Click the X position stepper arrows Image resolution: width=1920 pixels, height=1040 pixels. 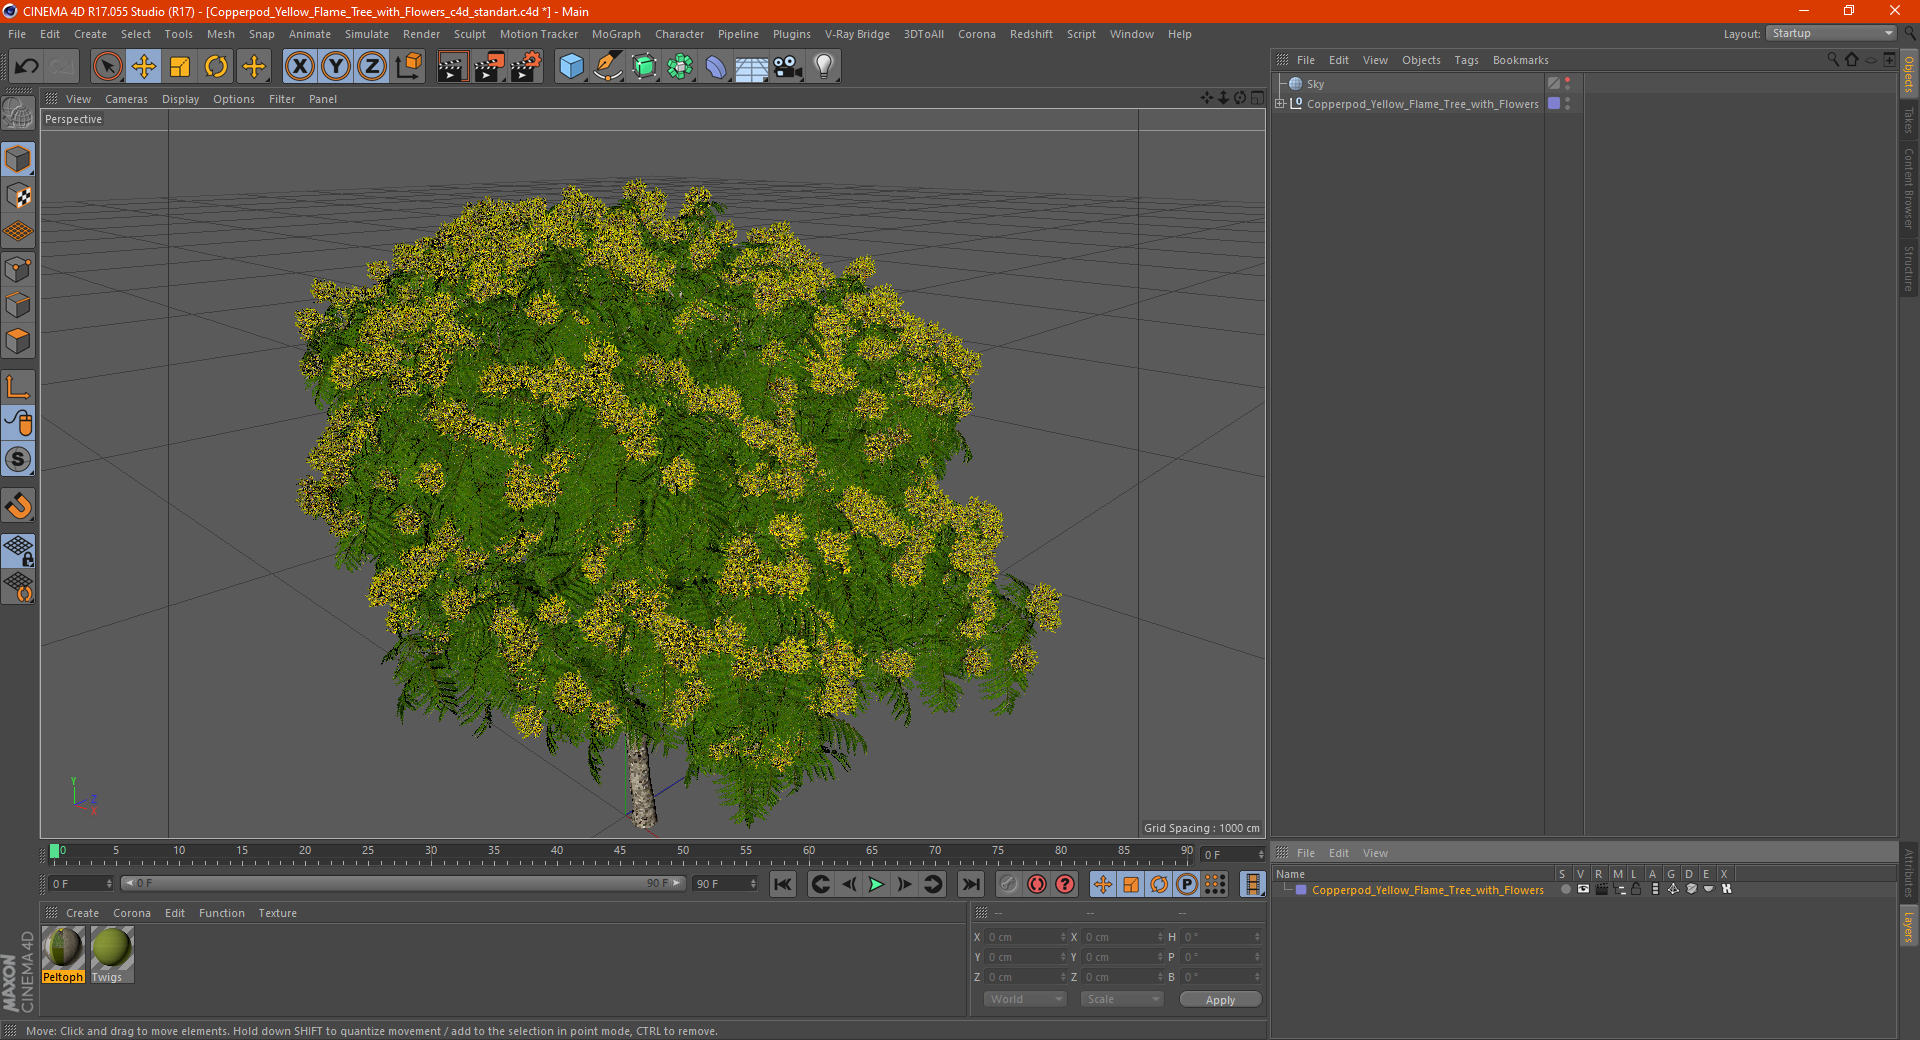click(x=1063, y=937)
